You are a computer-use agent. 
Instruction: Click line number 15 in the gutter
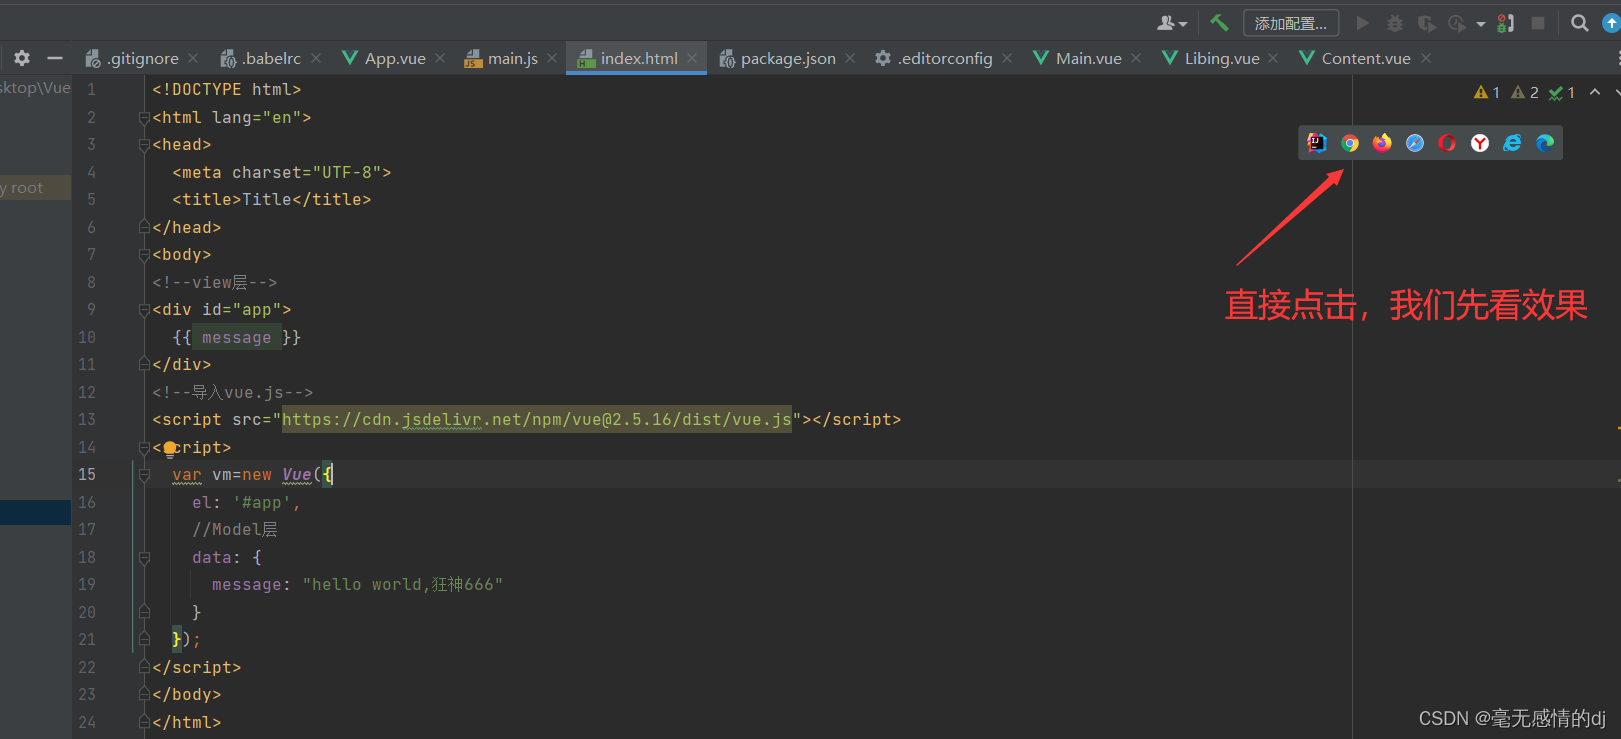point(87,475)
